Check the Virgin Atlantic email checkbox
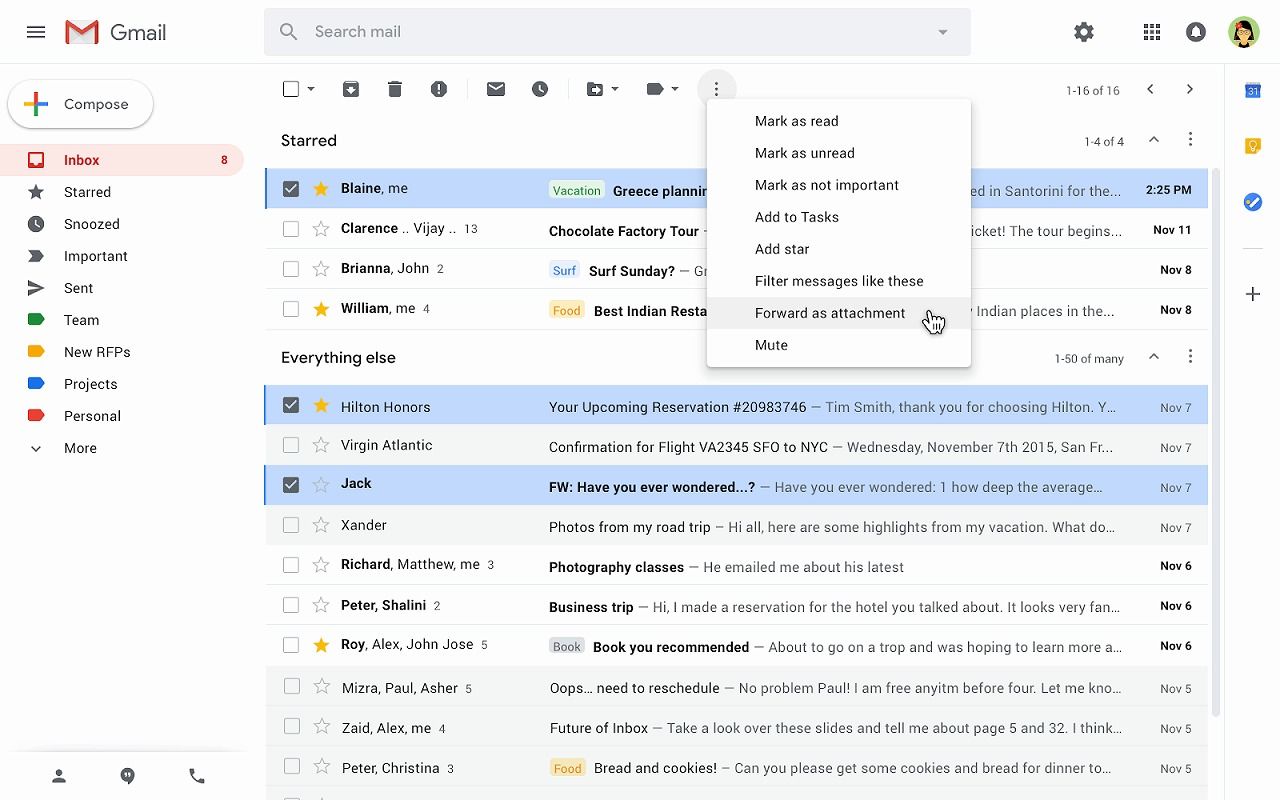Viewport: 1280px width, 800px height. tap(291, 445)
